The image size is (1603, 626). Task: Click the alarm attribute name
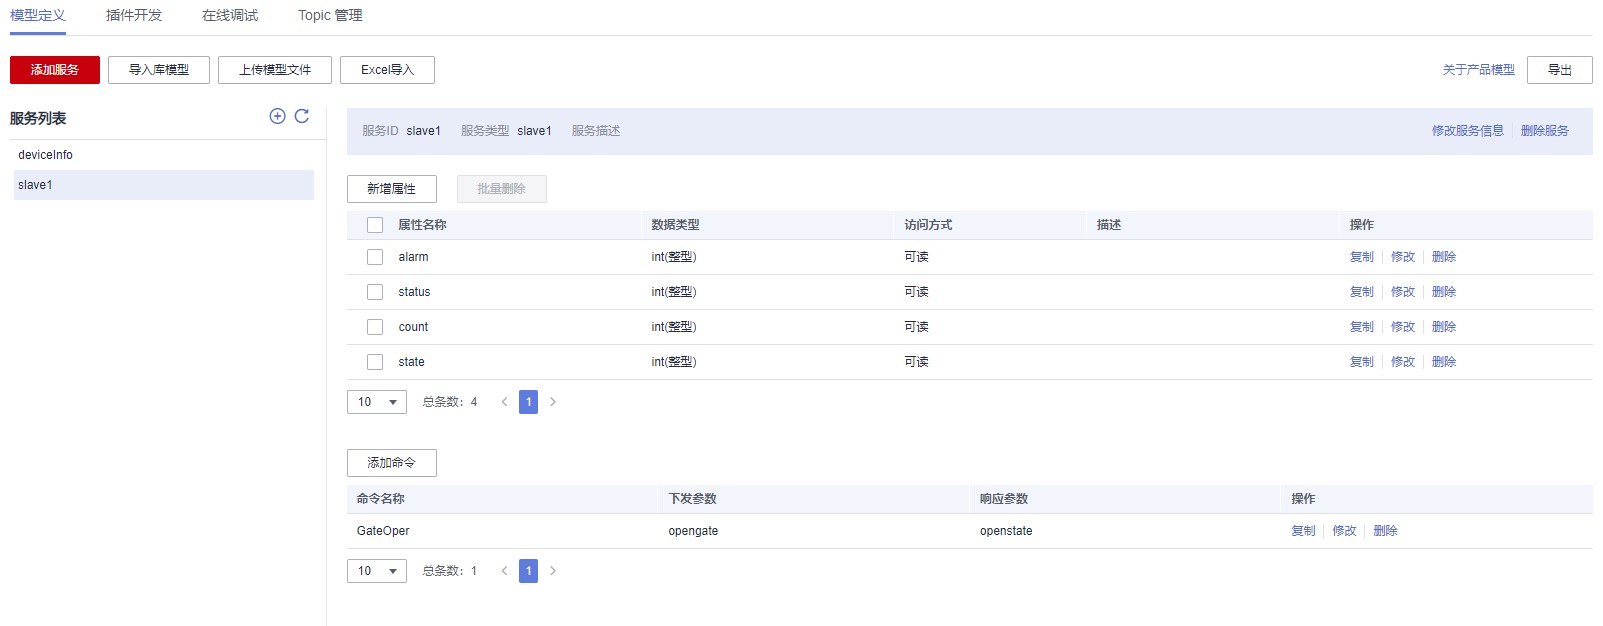[413, 257]
